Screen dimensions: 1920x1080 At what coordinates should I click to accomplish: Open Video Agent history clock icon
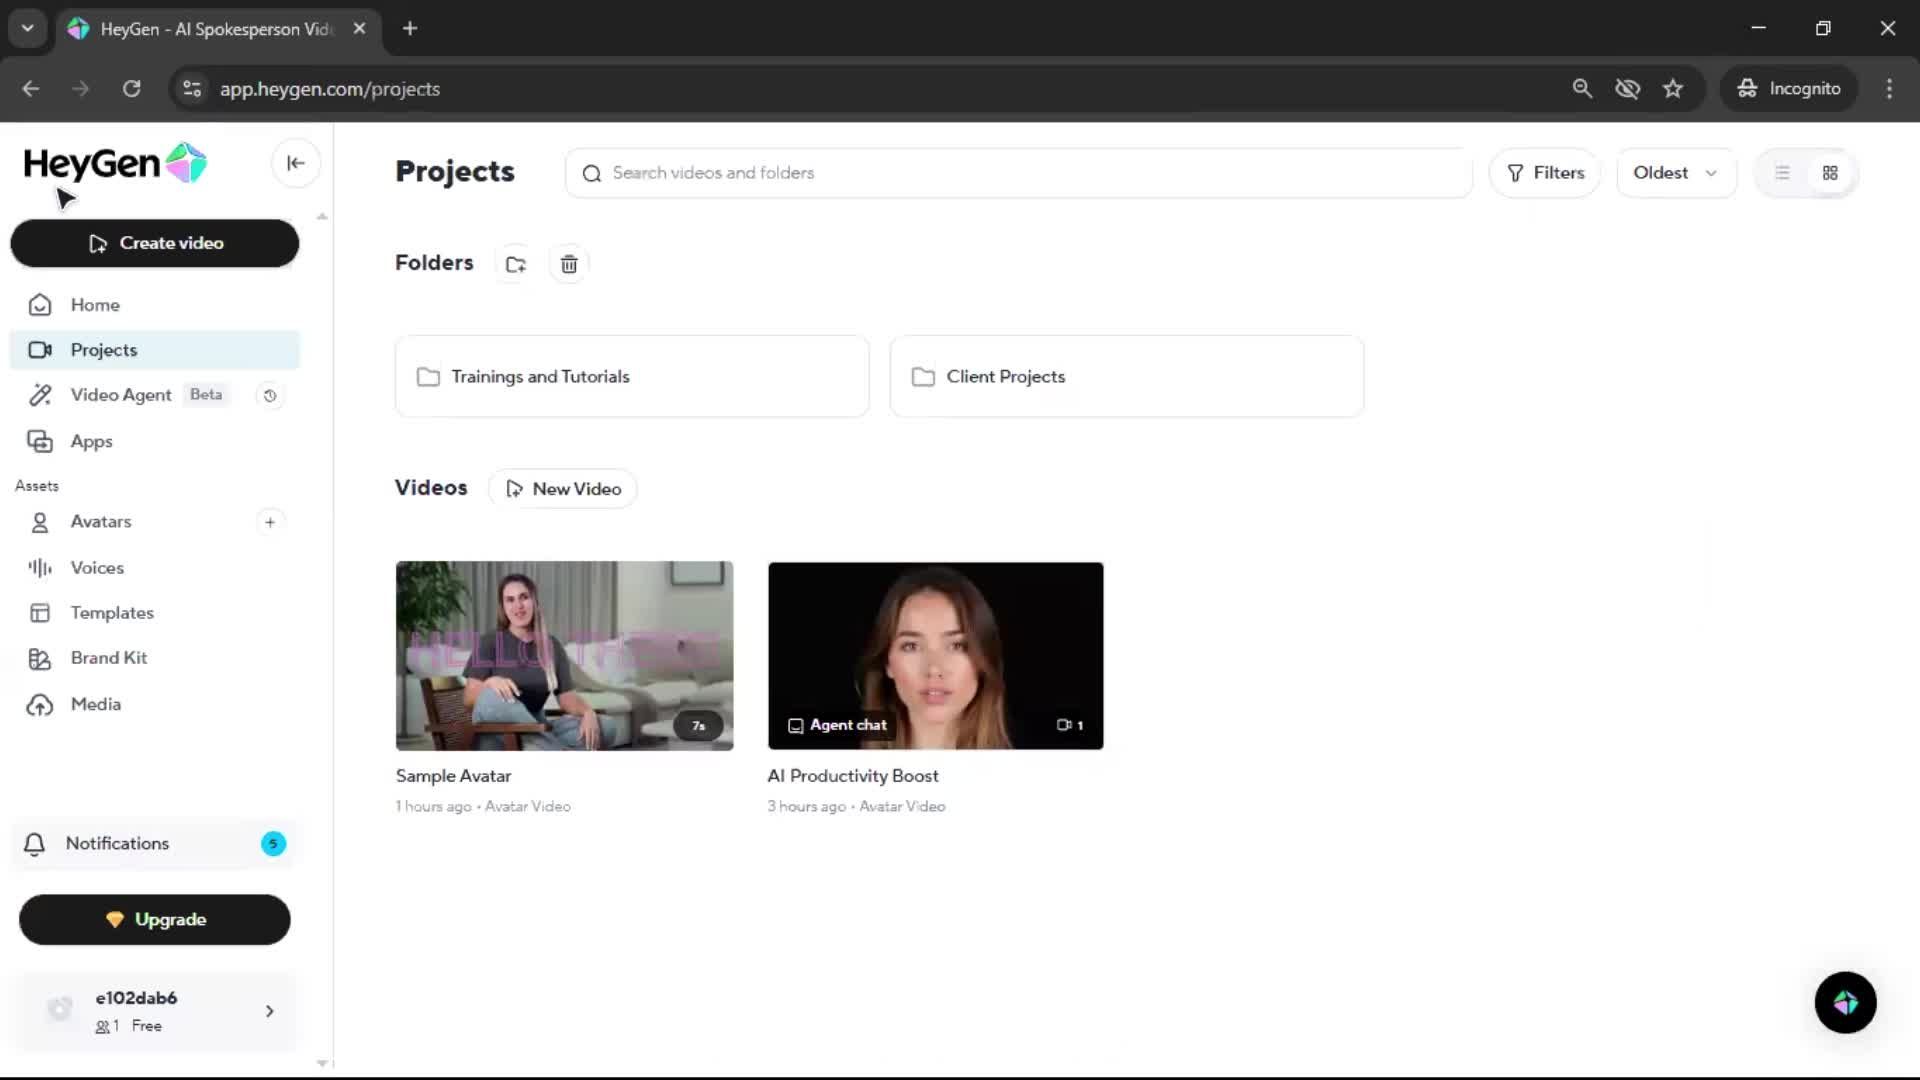pyautogui.click(x=269, y=396)
